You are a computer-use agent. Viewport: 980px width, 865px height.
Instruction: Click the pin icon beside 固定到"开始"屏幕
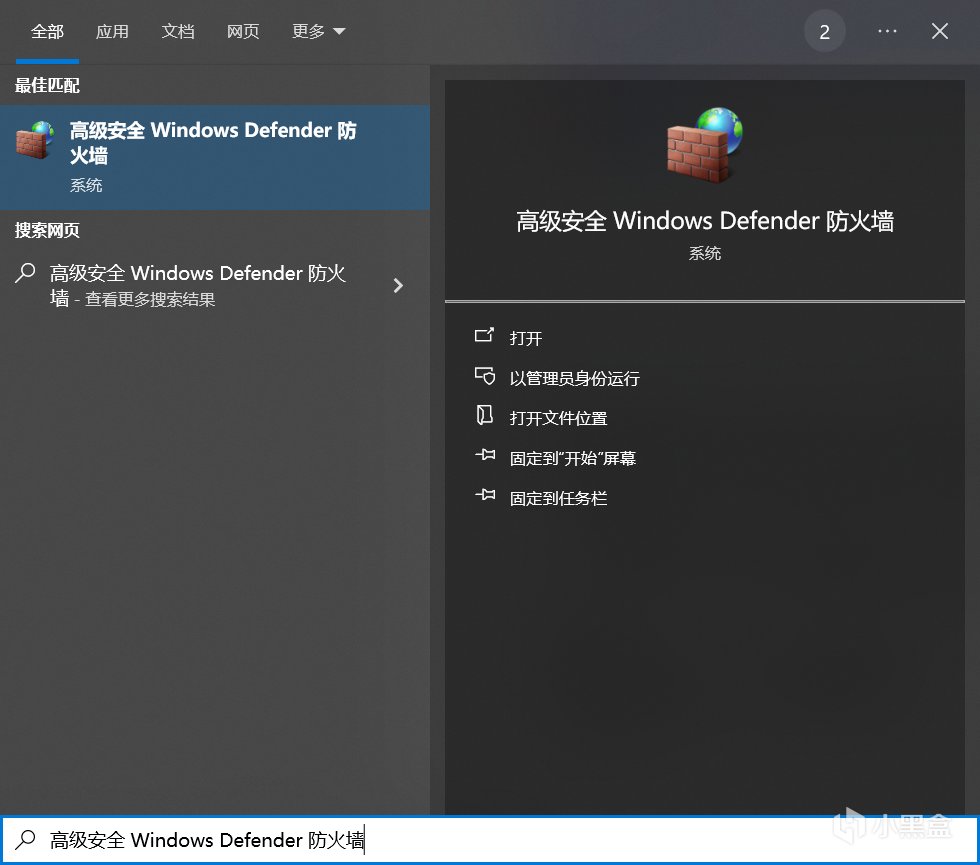(x=485, y=455)
